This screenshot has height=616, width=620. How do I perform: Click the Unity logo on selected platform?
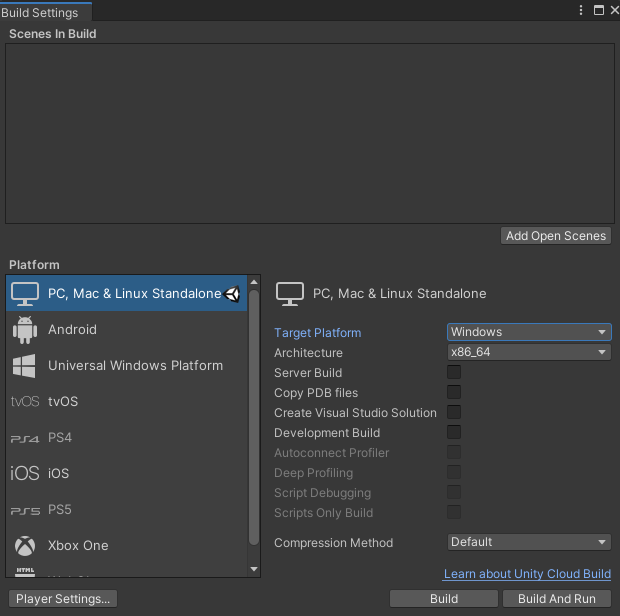232,294
